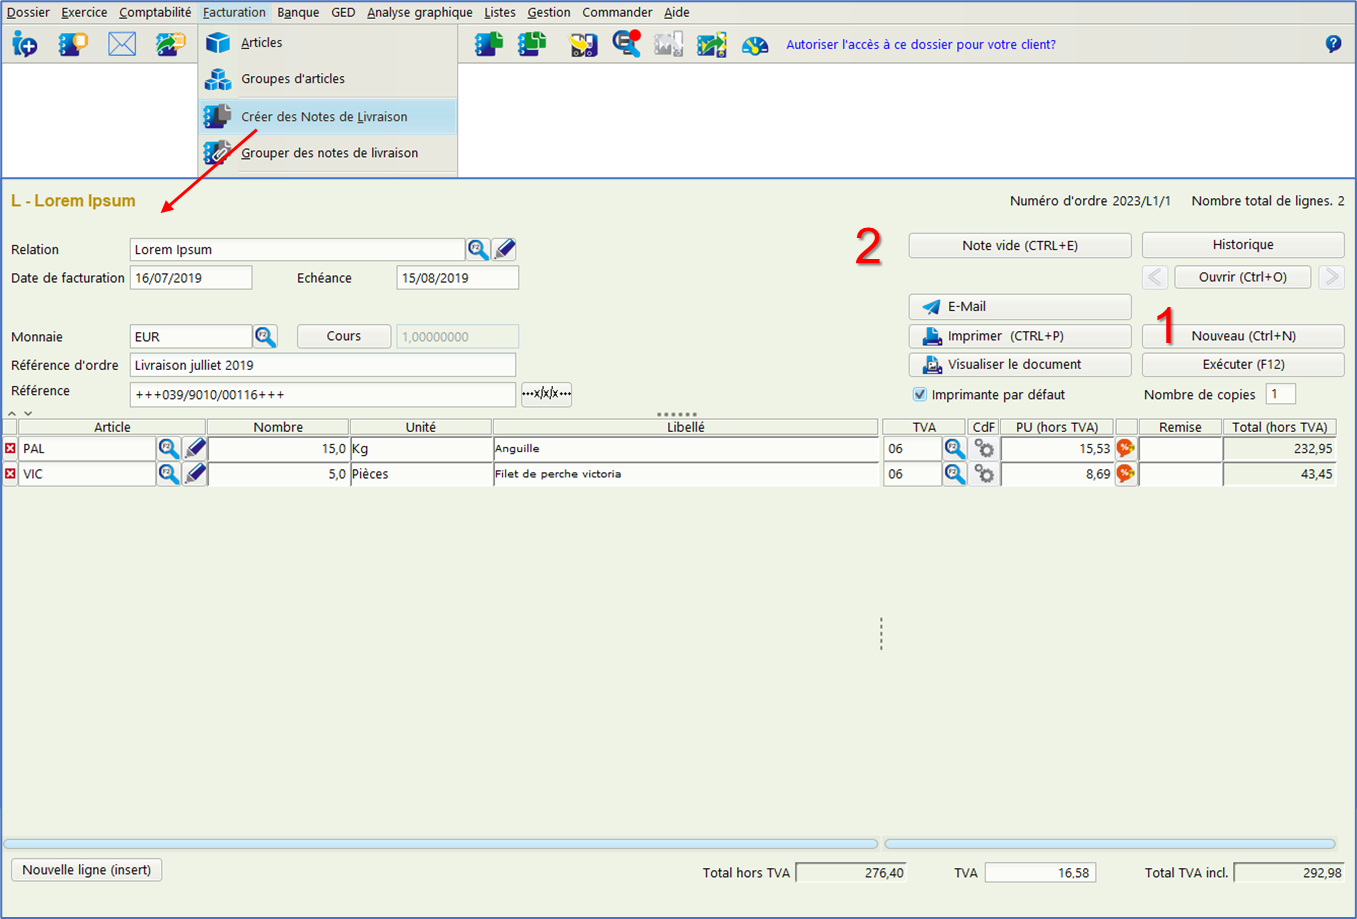Click the notebook with stacked green pages icon
This screenshot has height=919, width=1357.
[x=533, y=44]
